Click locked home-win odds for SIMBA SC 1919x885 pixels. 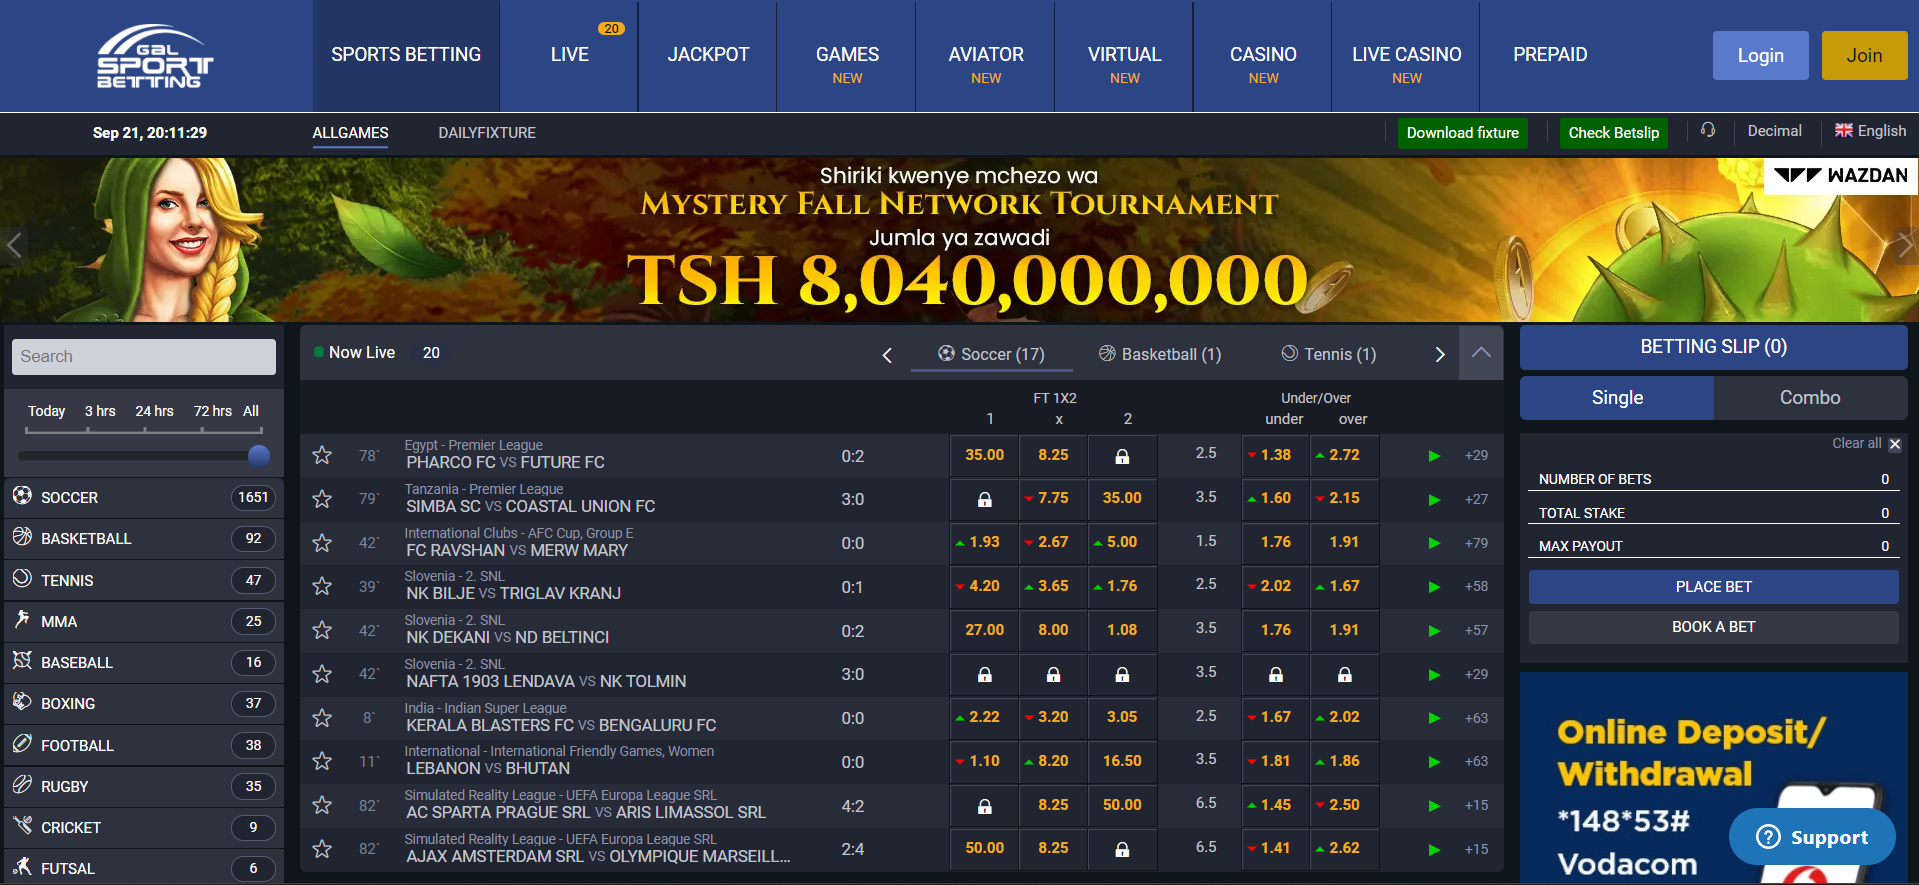point(985,498)
